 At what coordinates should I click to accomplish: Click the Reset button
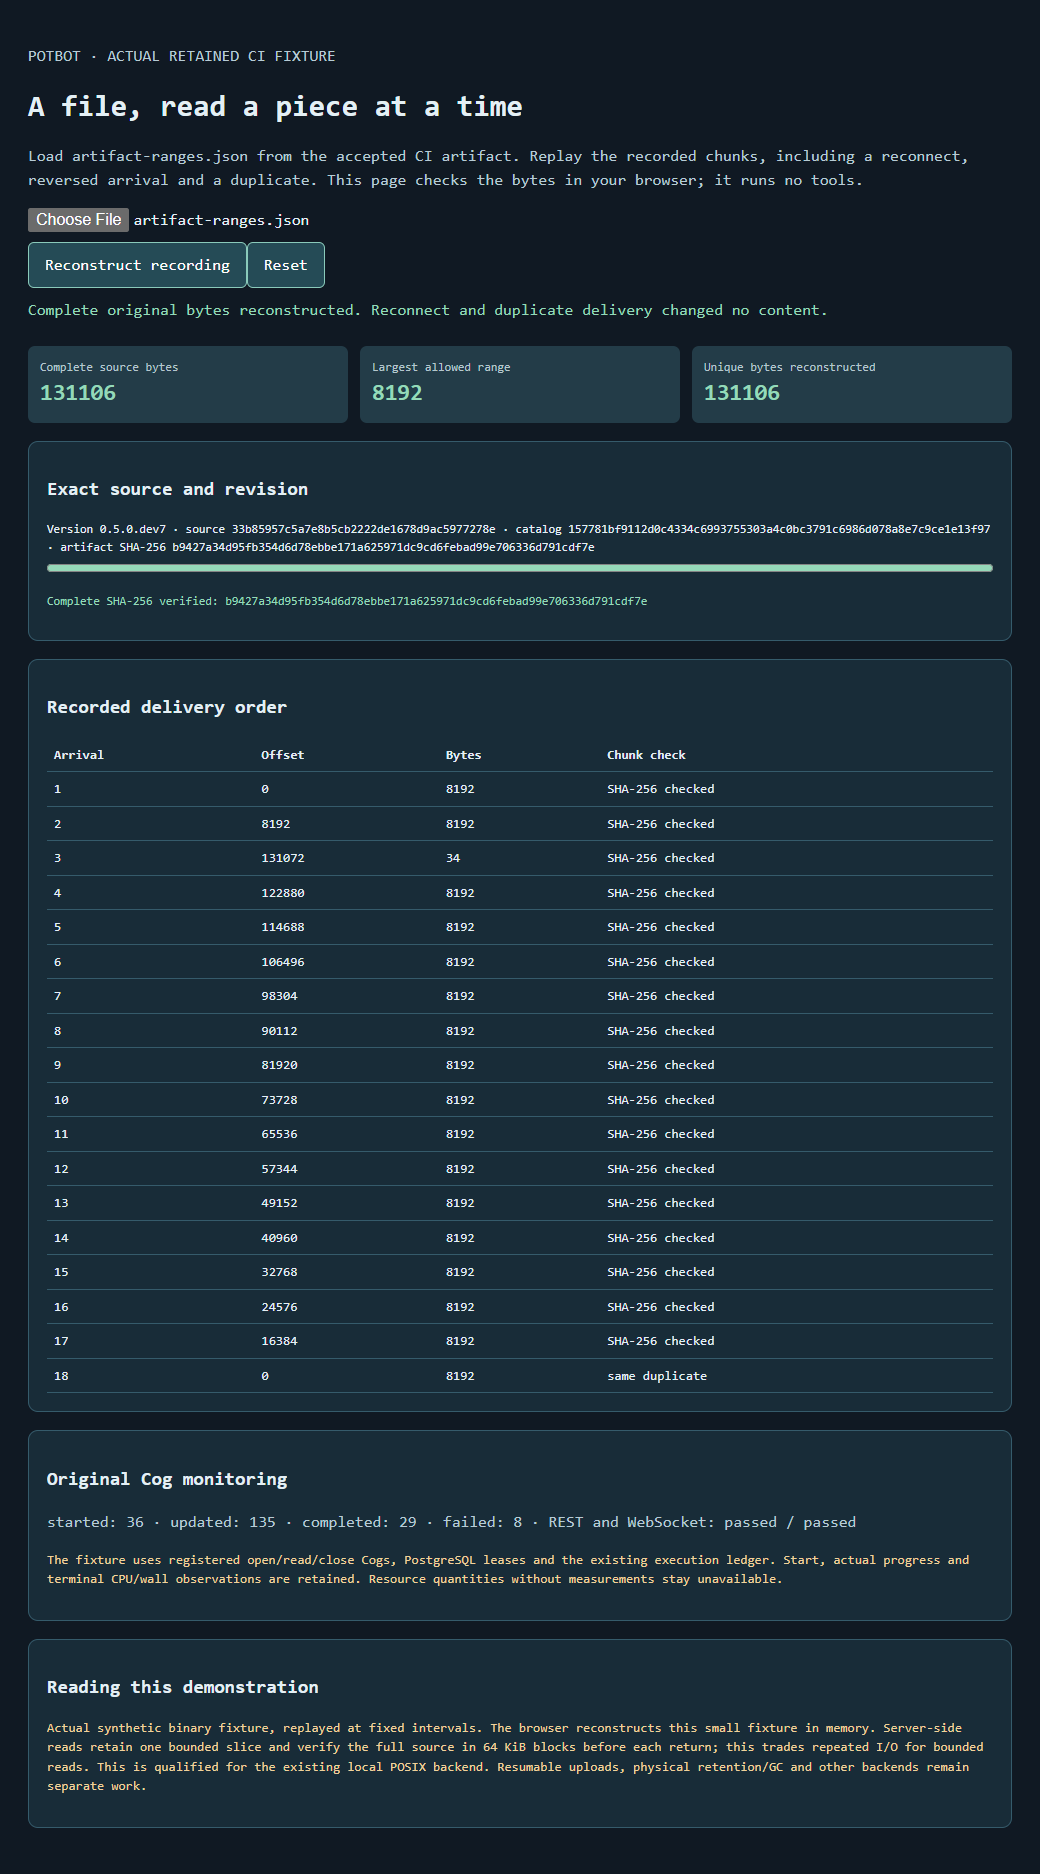(x=285, y=265)
